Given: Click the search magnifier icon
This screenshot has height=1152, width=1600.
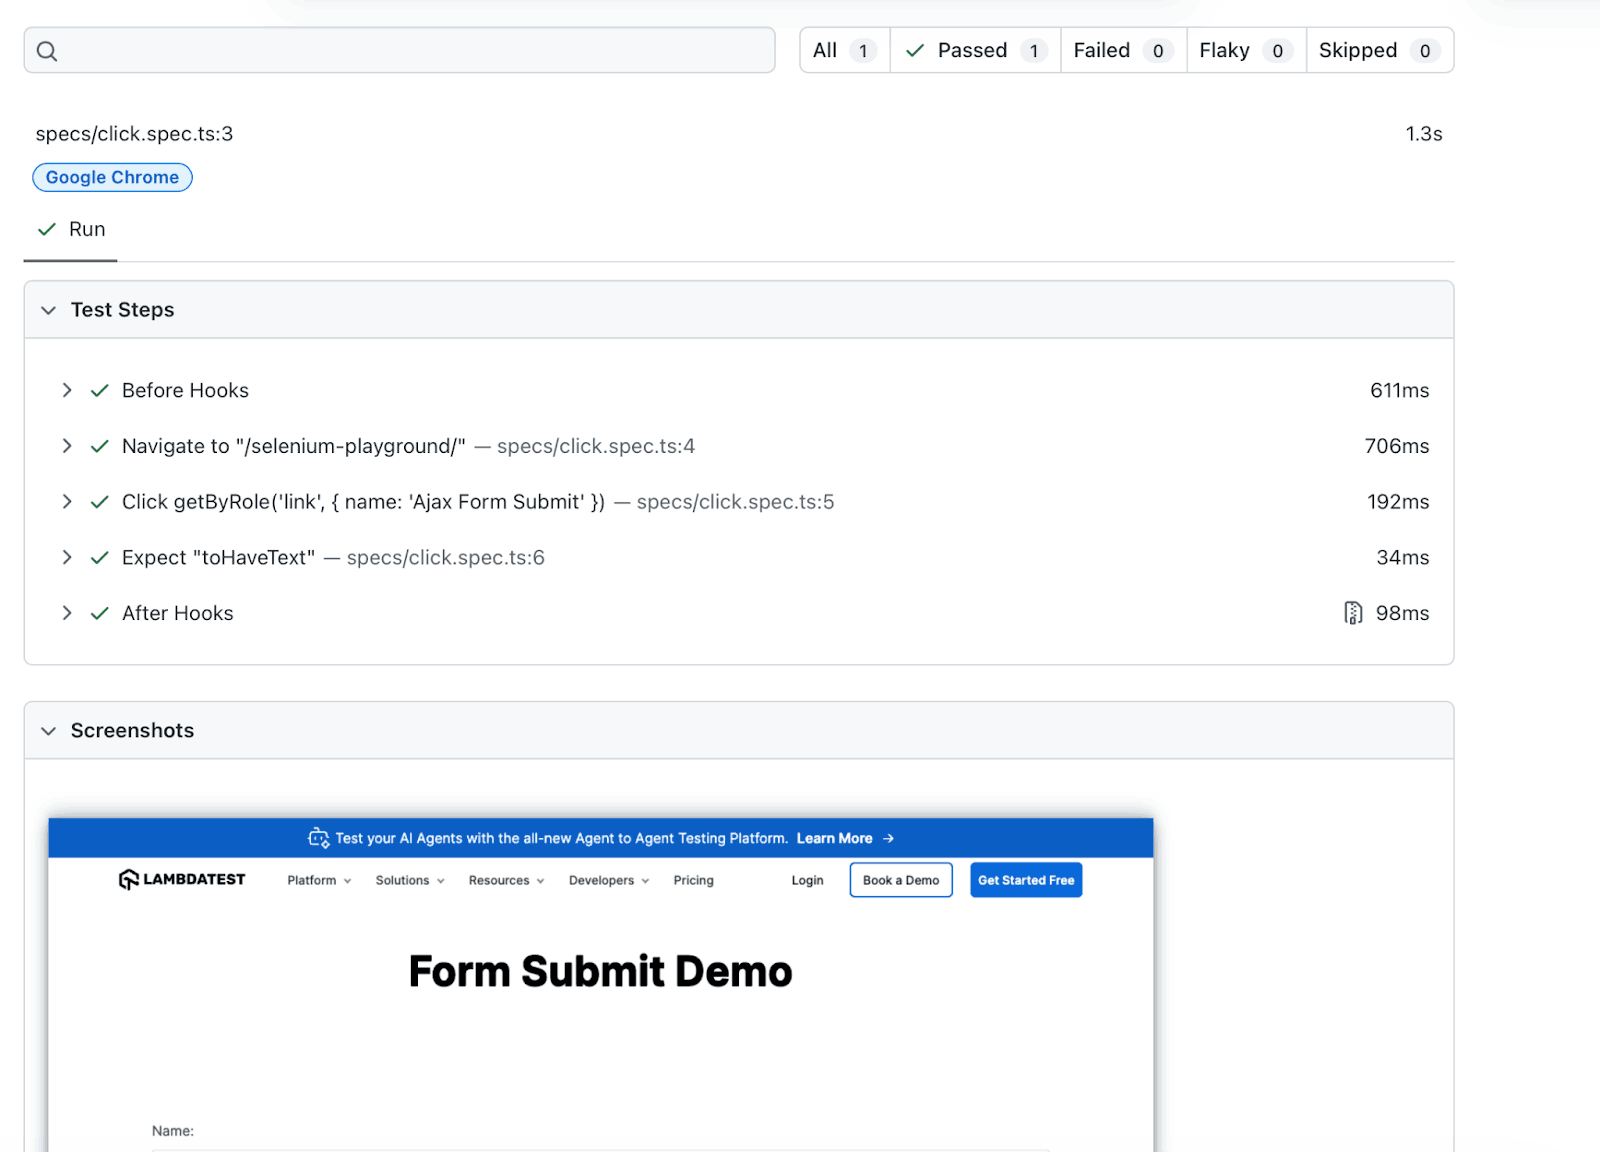Looking at the screenshot, I should click(47, 51).
